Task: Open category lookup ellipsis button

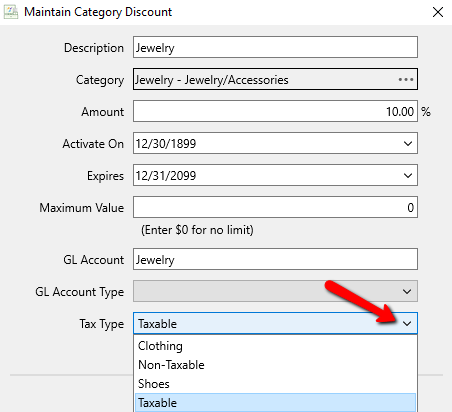Action: pos(406,80)
